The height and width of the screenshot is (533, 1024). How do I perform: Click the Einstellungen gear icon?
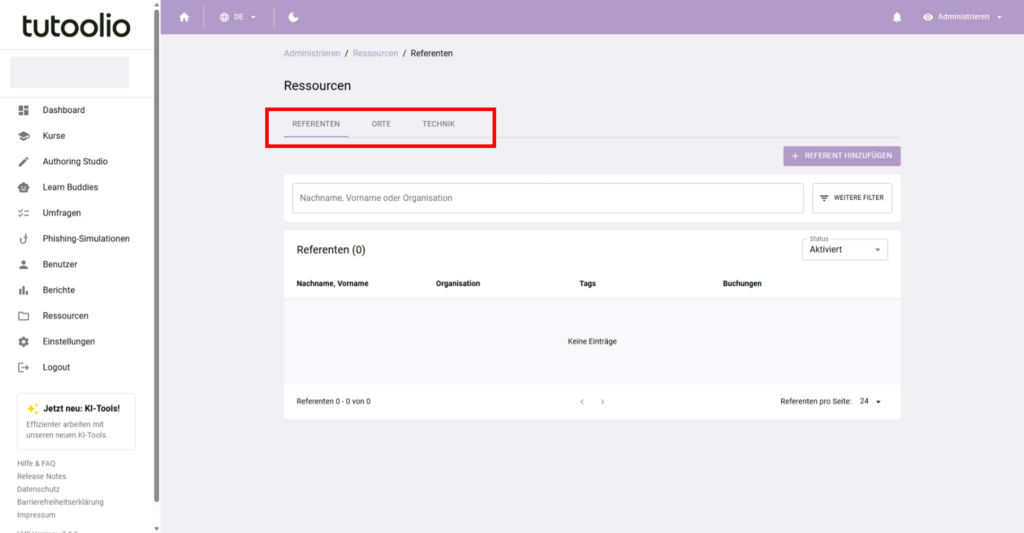[24, 342]
